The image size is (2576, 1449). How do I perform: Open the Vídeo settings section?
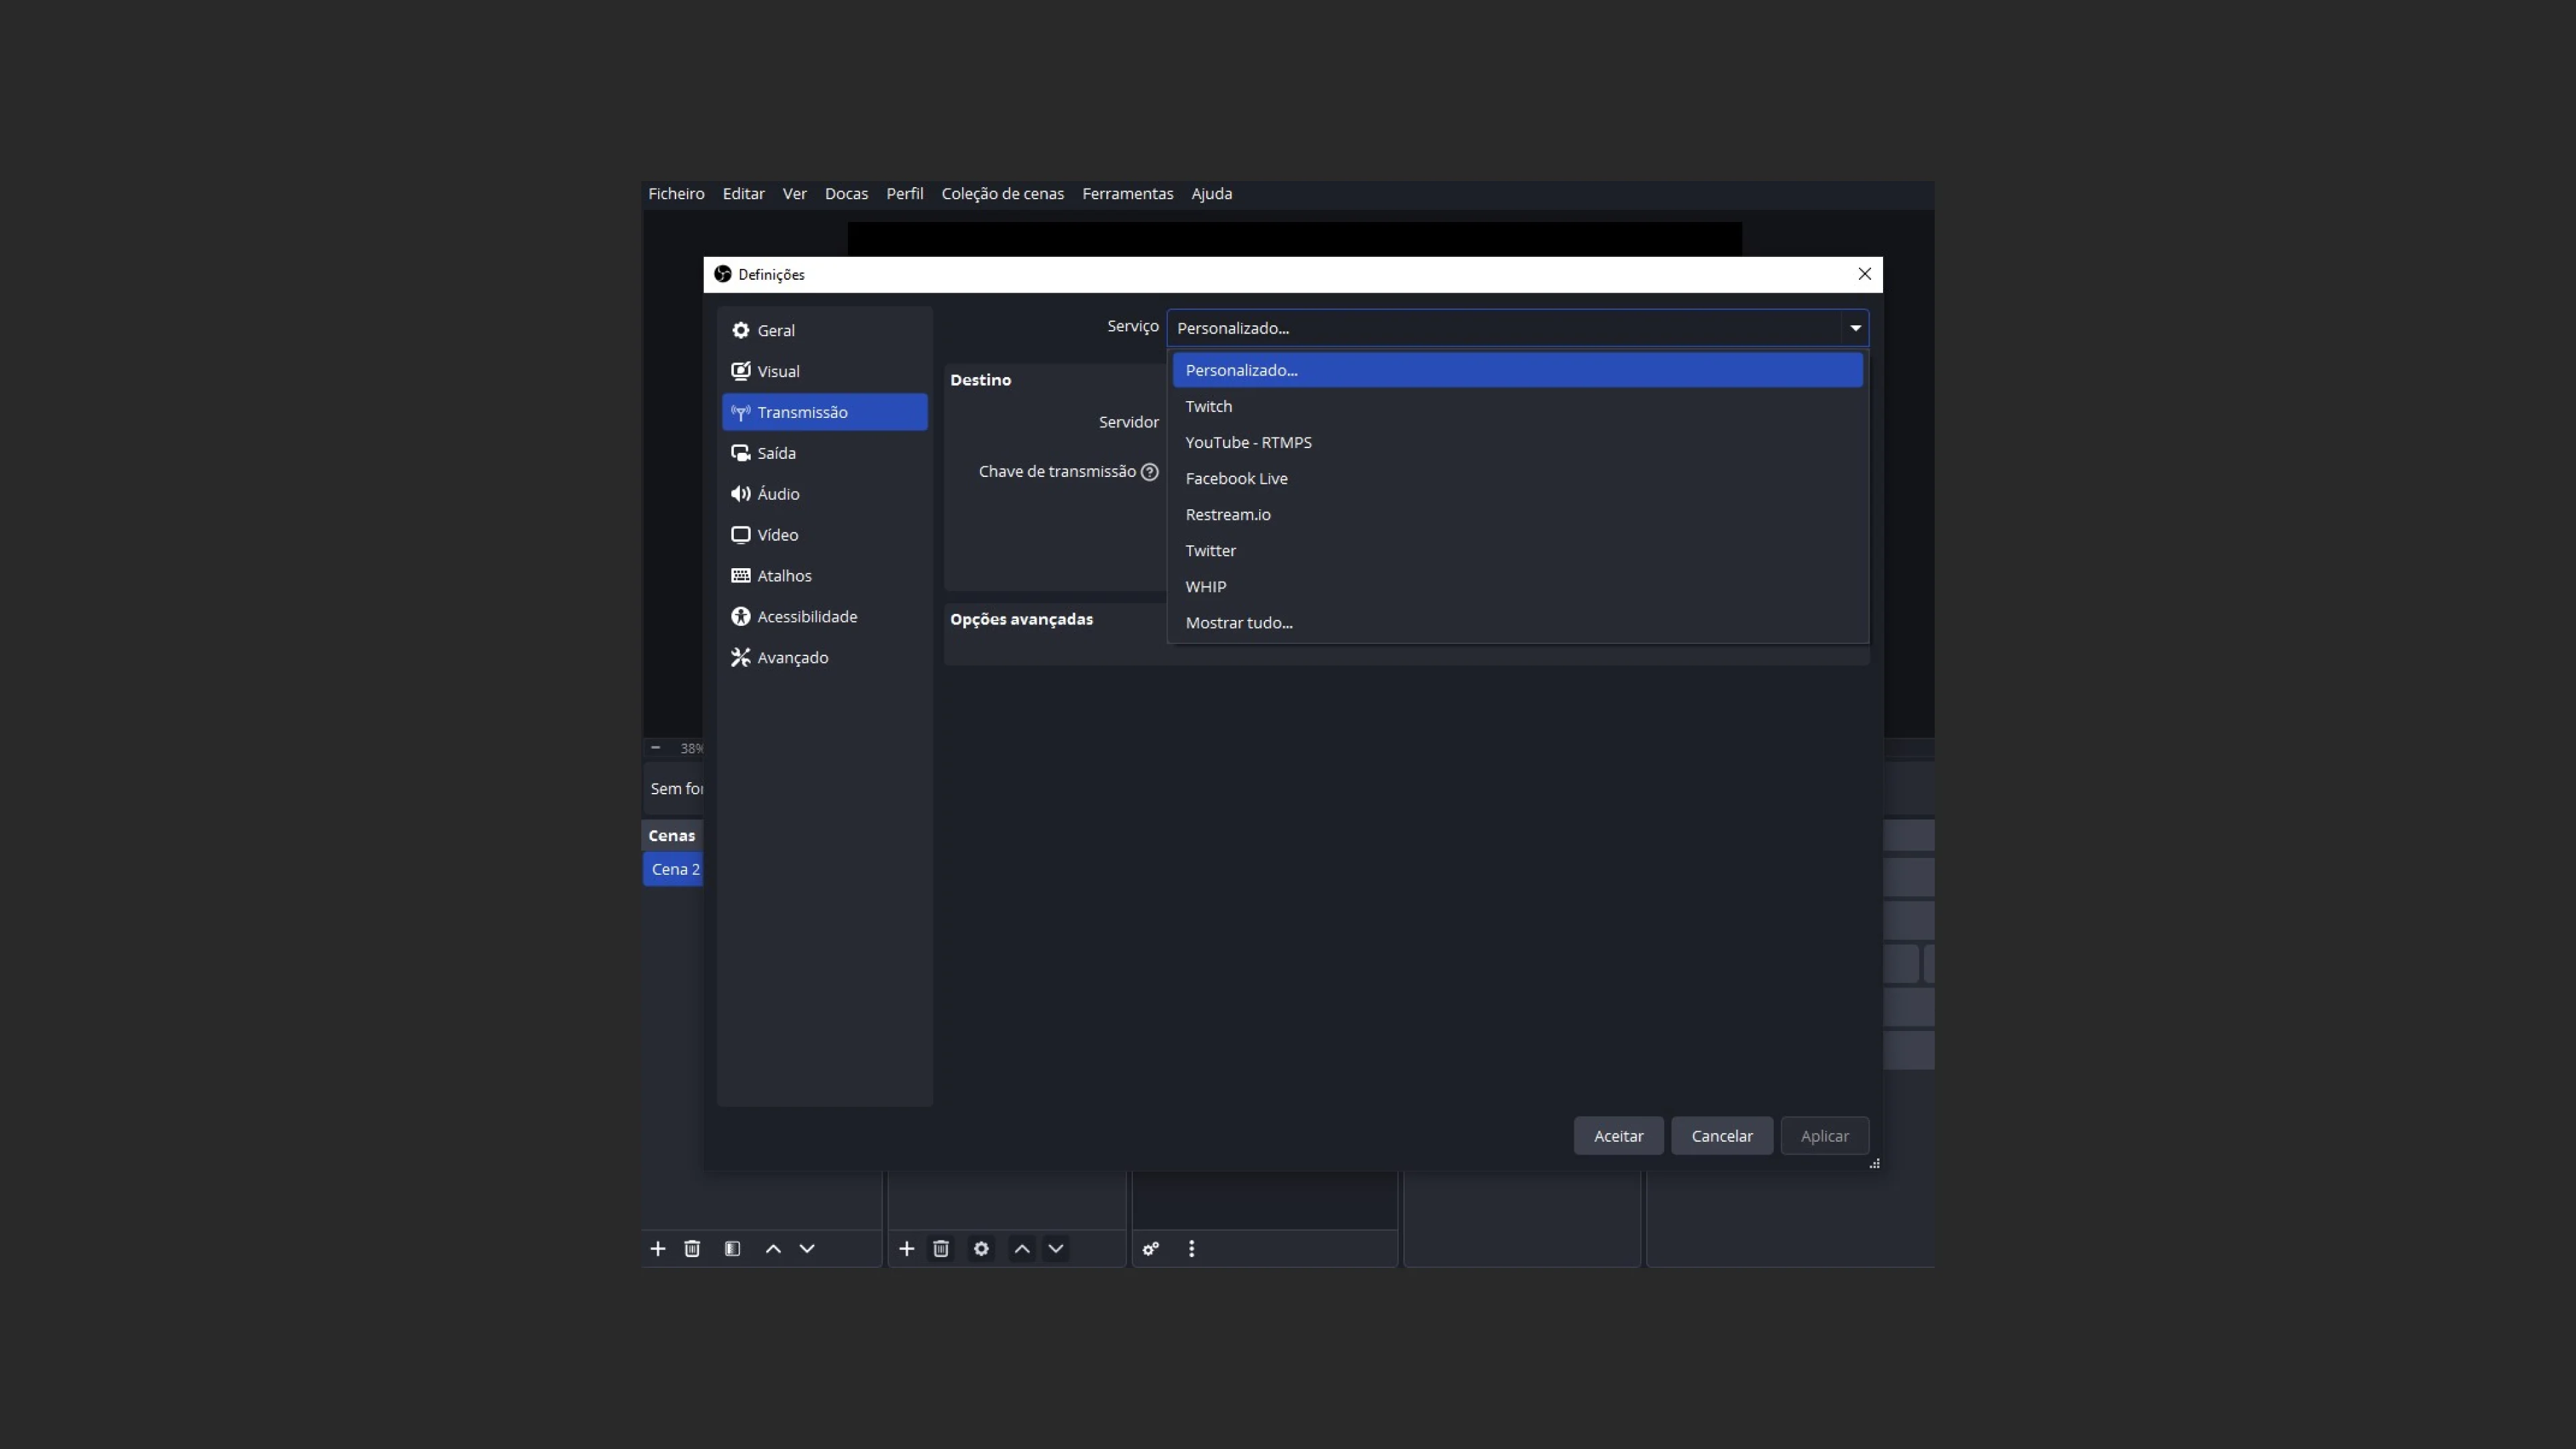824,535
